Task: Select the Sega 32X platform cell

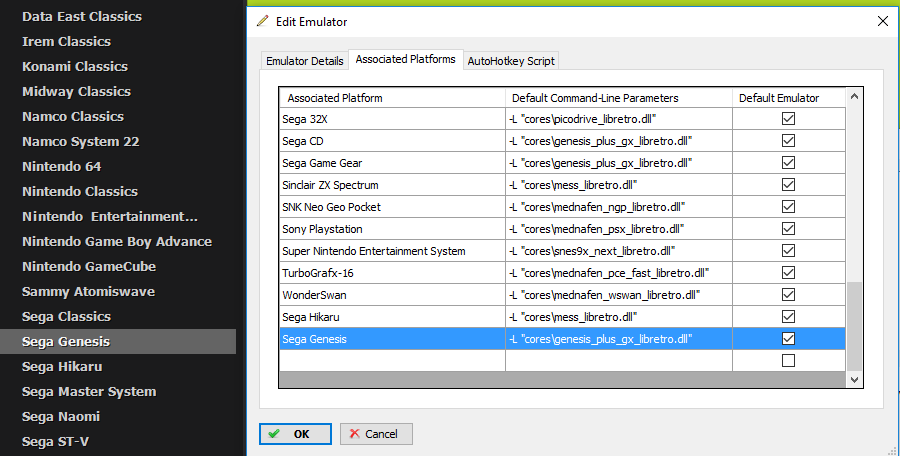Action: pos(392,119)
